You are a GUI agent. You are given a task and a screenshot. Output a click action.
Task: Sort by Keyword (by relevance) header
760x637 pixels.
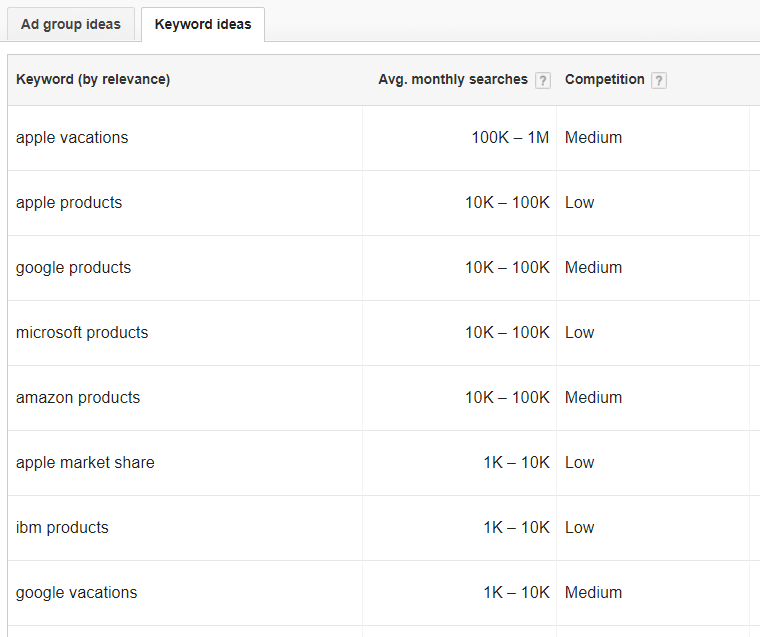tap(93, 80)
